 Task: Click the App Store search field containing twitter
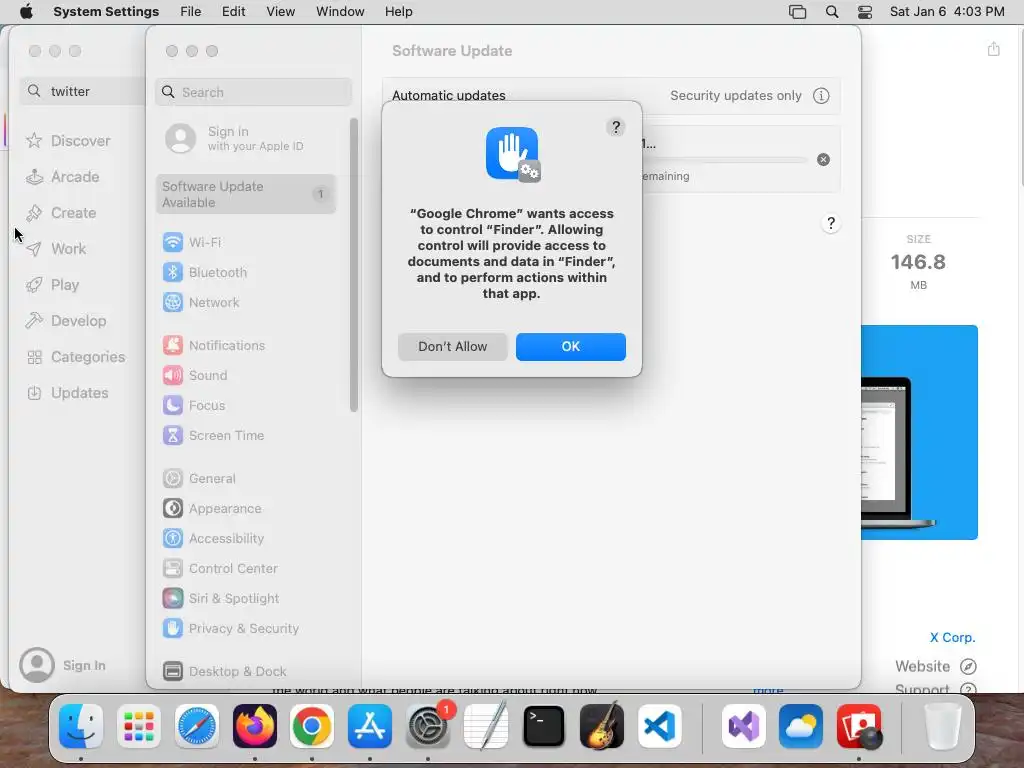[x=83, y=91]
